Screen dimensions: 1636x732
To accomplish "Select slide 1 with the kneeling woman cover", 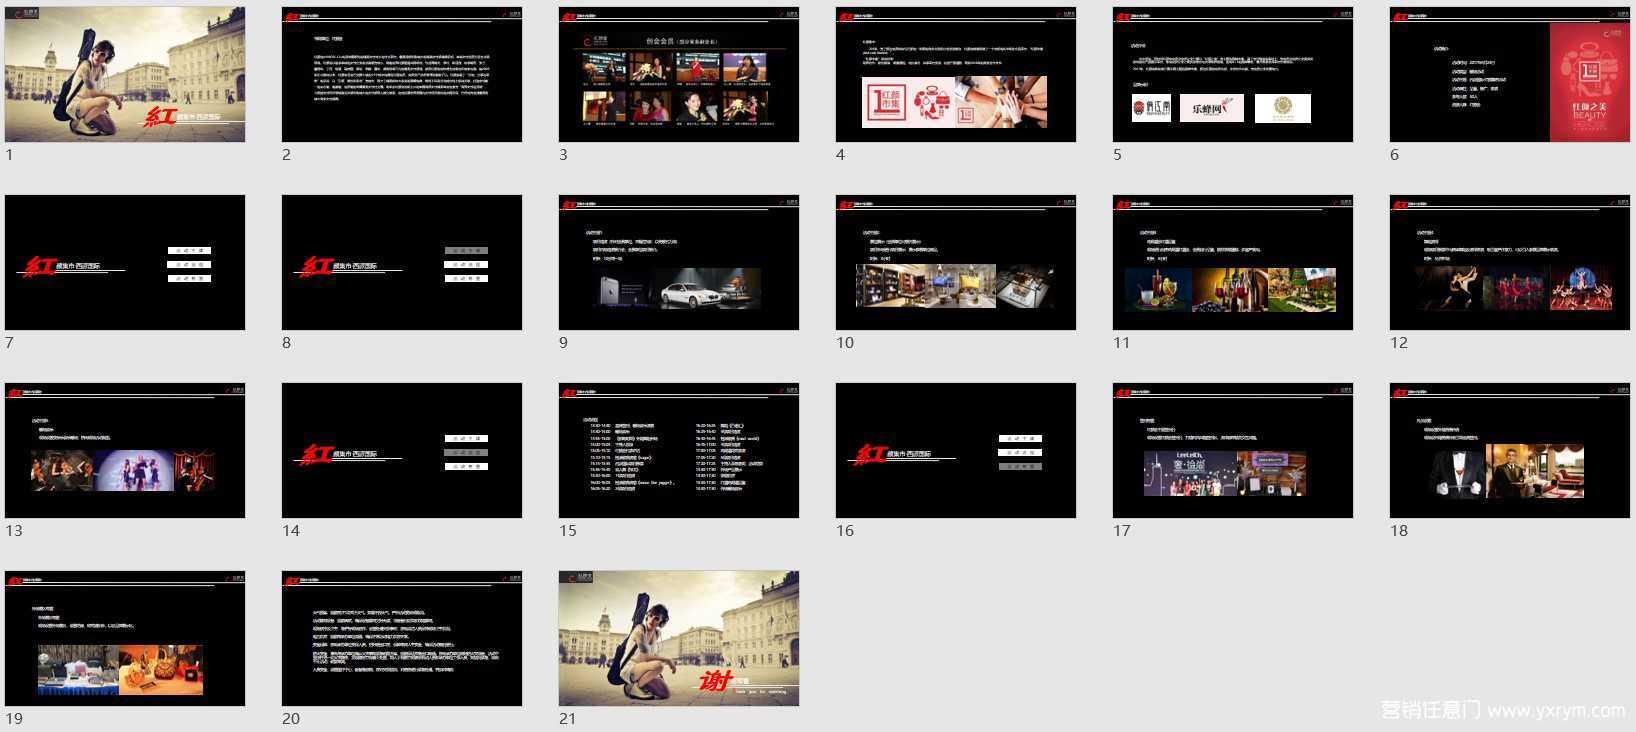I will tap(125, 75).
